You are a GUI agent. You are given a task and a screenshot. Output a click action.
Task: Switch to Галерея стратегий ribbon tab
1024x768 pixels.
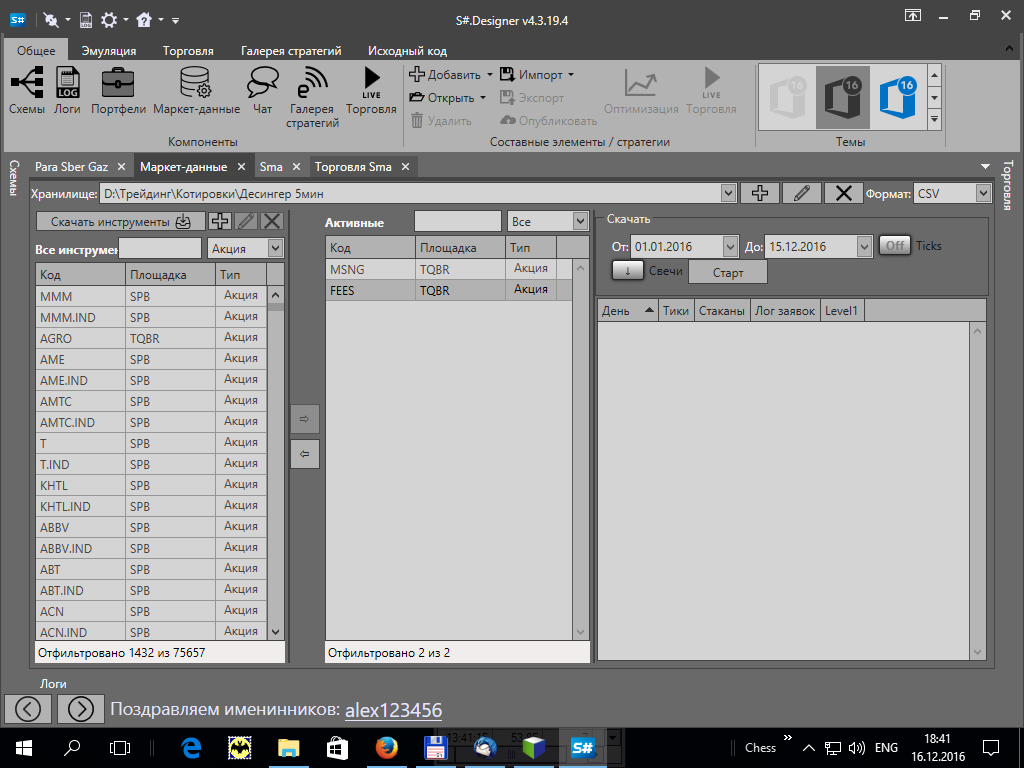point(291,50)
